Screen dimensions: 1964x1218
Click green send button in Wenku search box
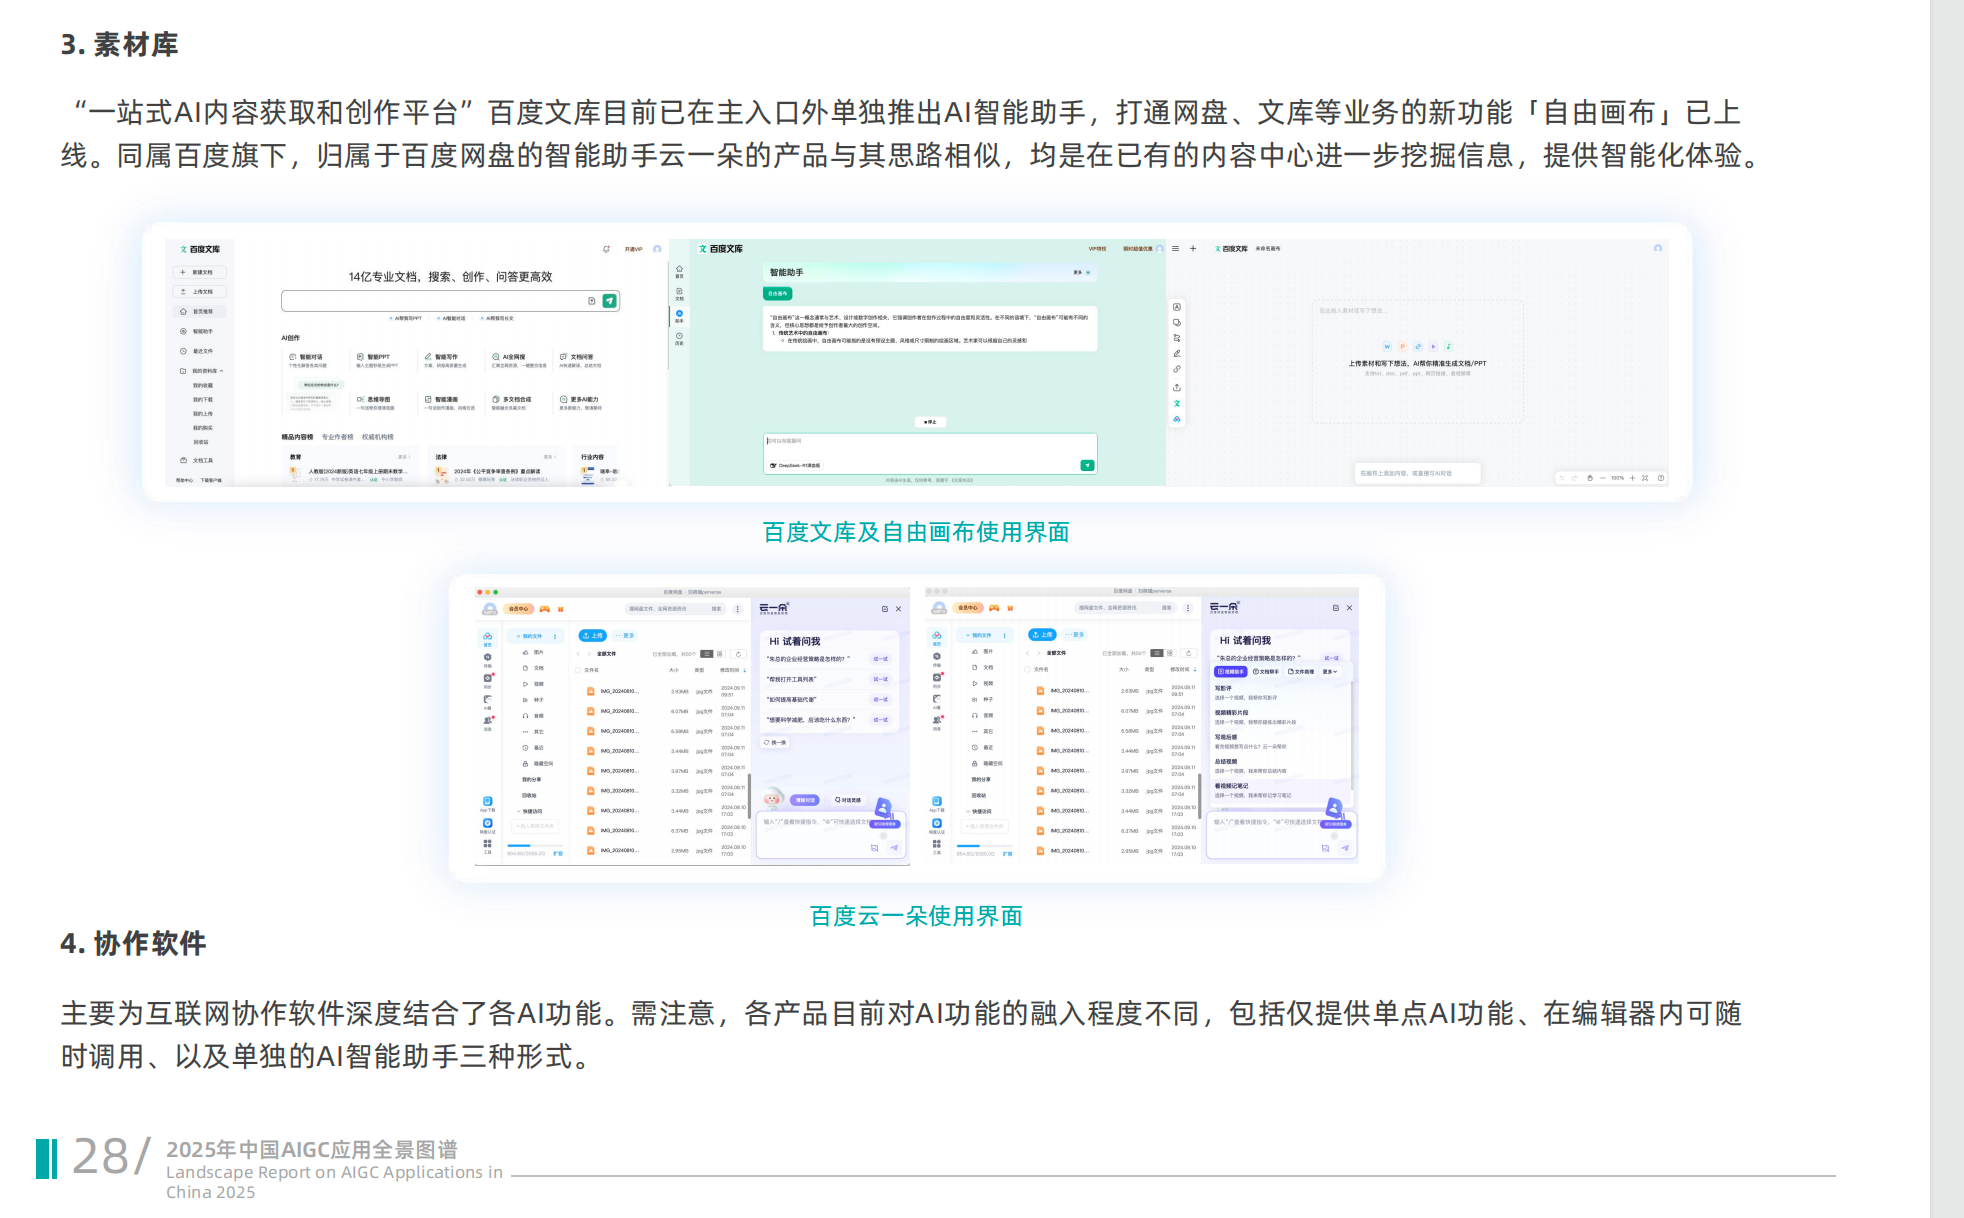pos(609,301)
